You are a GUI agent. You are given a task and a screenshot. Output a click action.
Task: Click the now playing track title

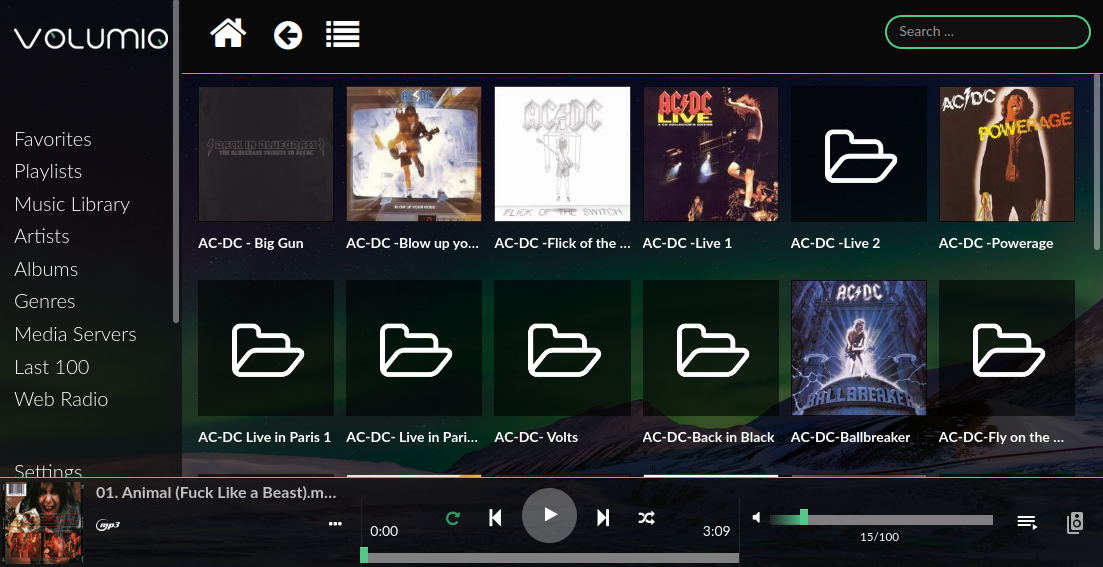(216, 493)
